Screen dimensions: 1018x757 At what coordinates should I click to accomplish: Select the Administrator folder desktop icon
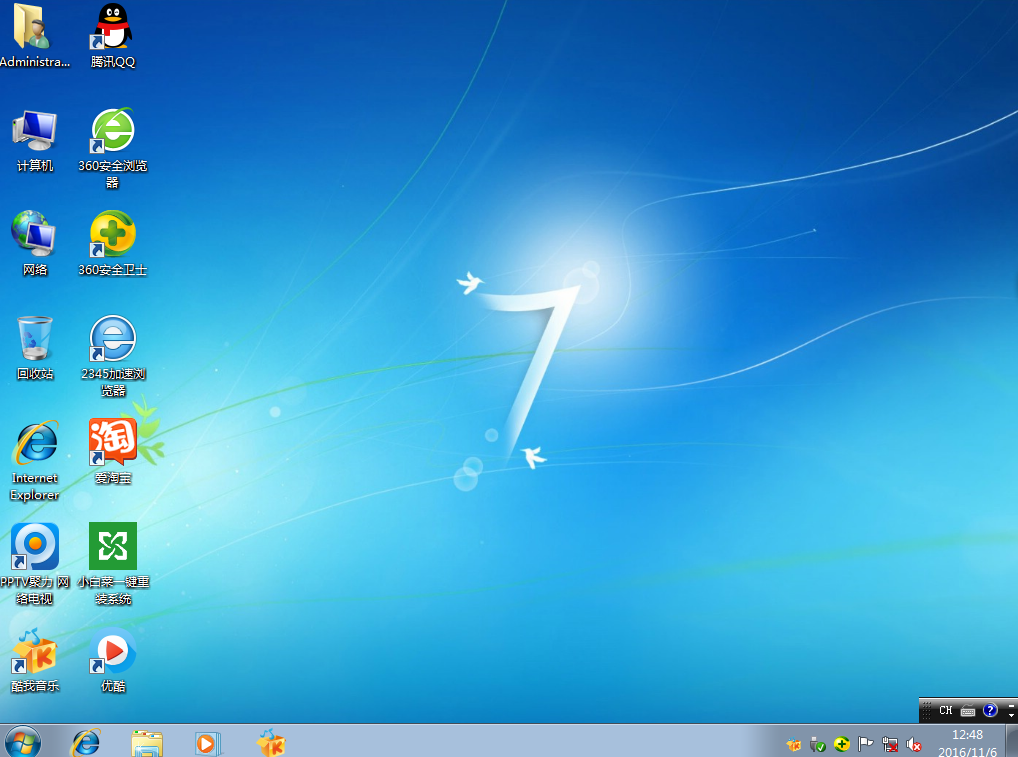(x=34, y=35)
